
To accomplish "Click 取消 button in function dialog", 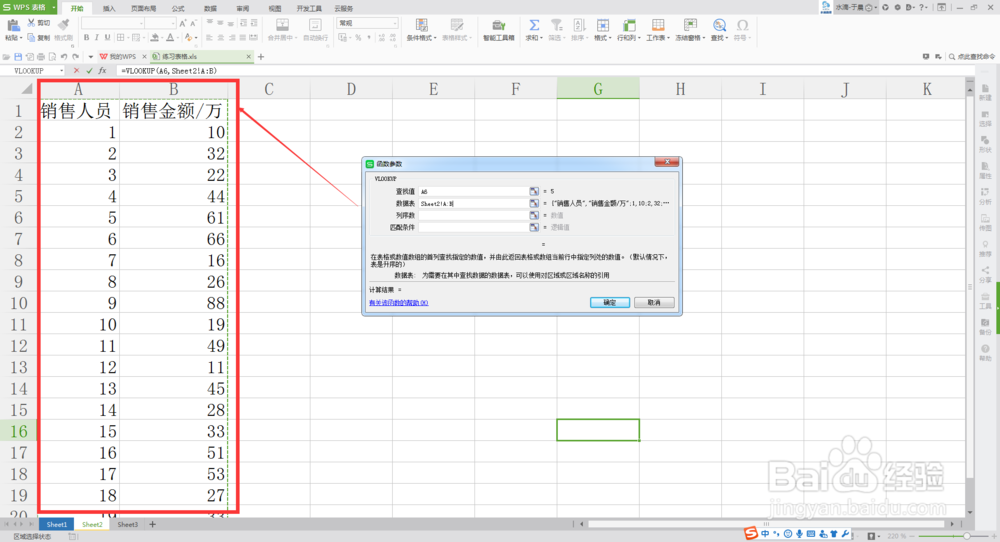I will [x=654, y=302].
